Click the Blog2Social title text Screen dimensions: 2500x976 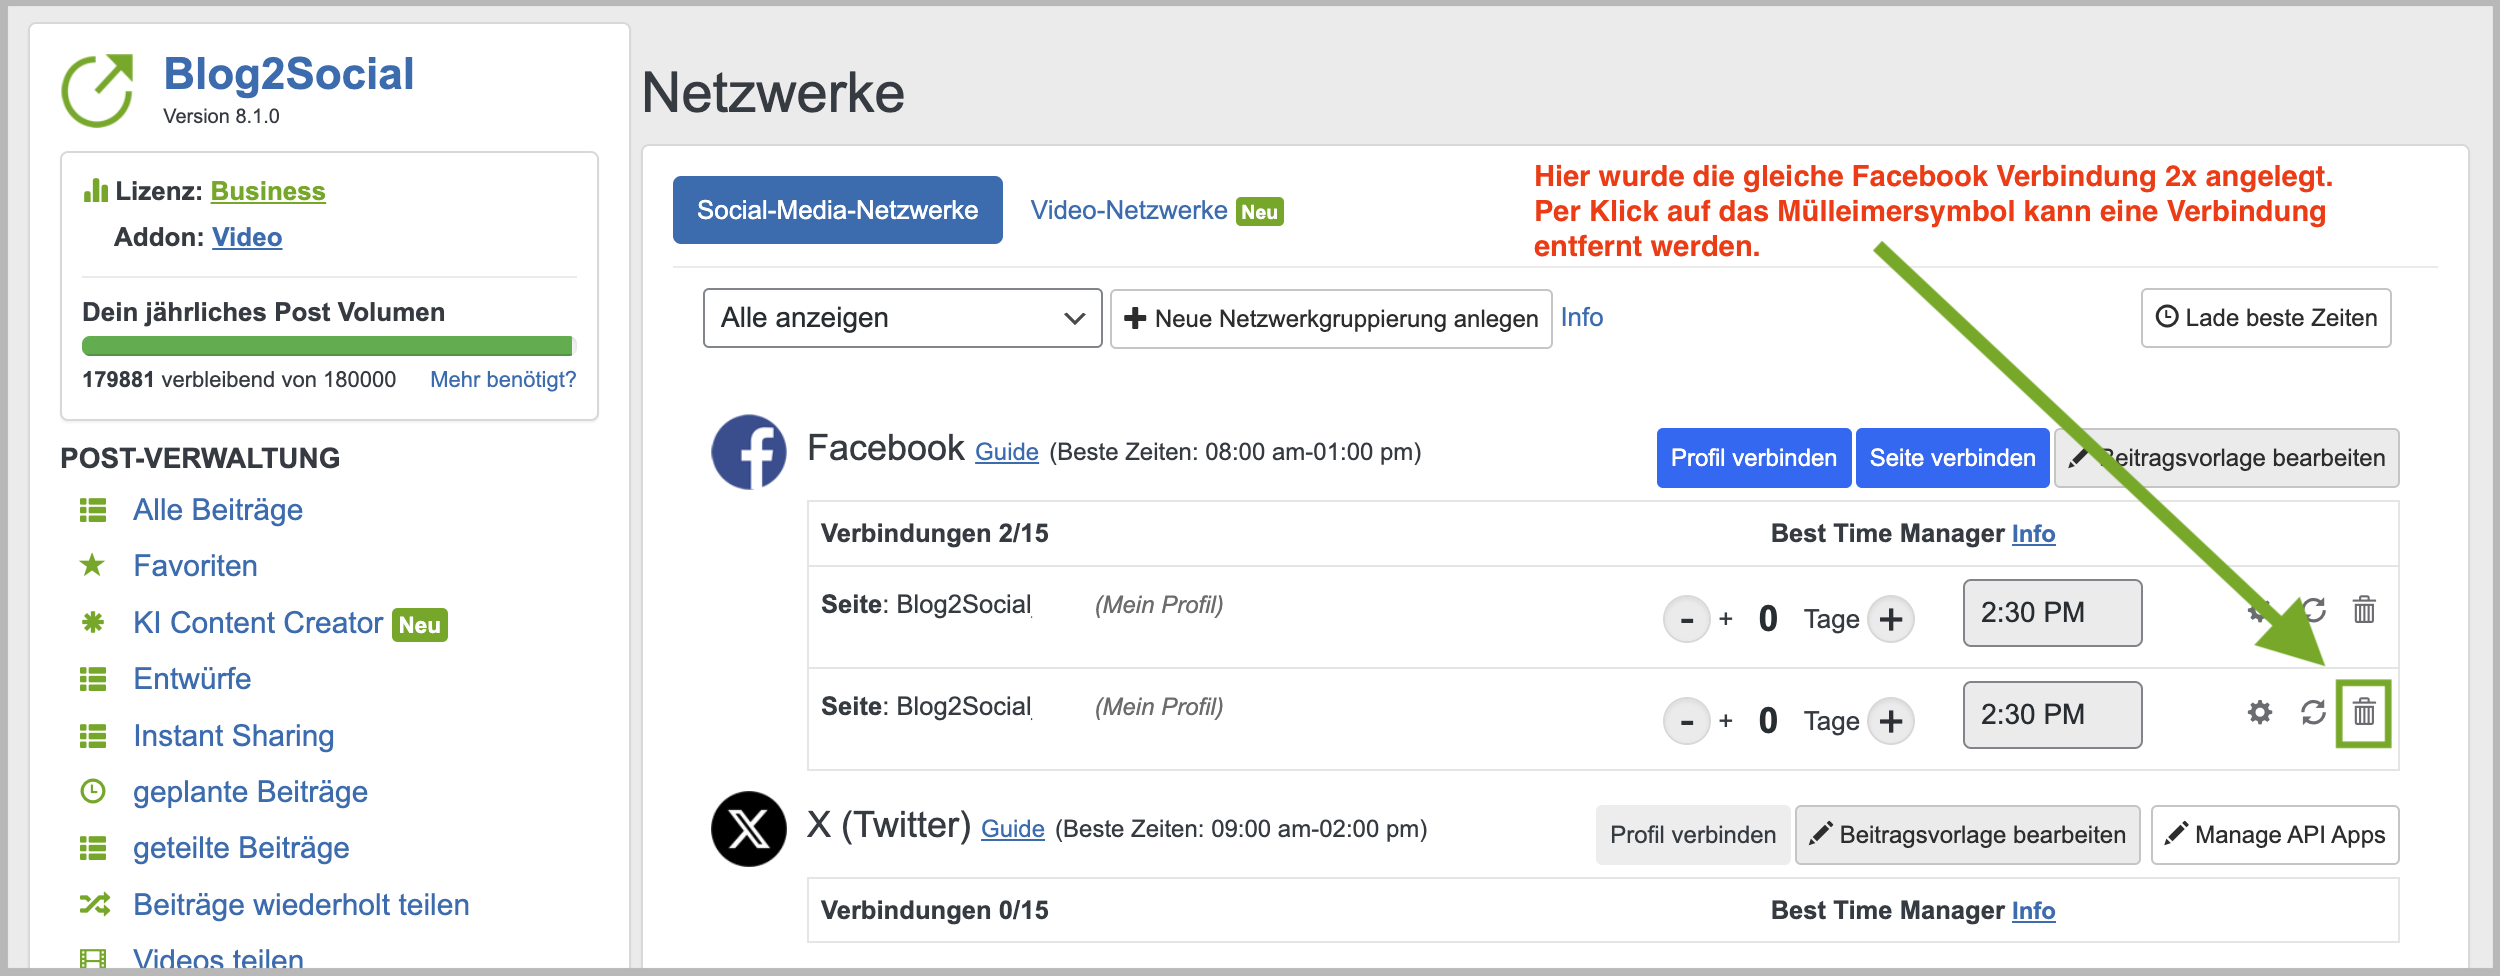(x=288, y=74)
